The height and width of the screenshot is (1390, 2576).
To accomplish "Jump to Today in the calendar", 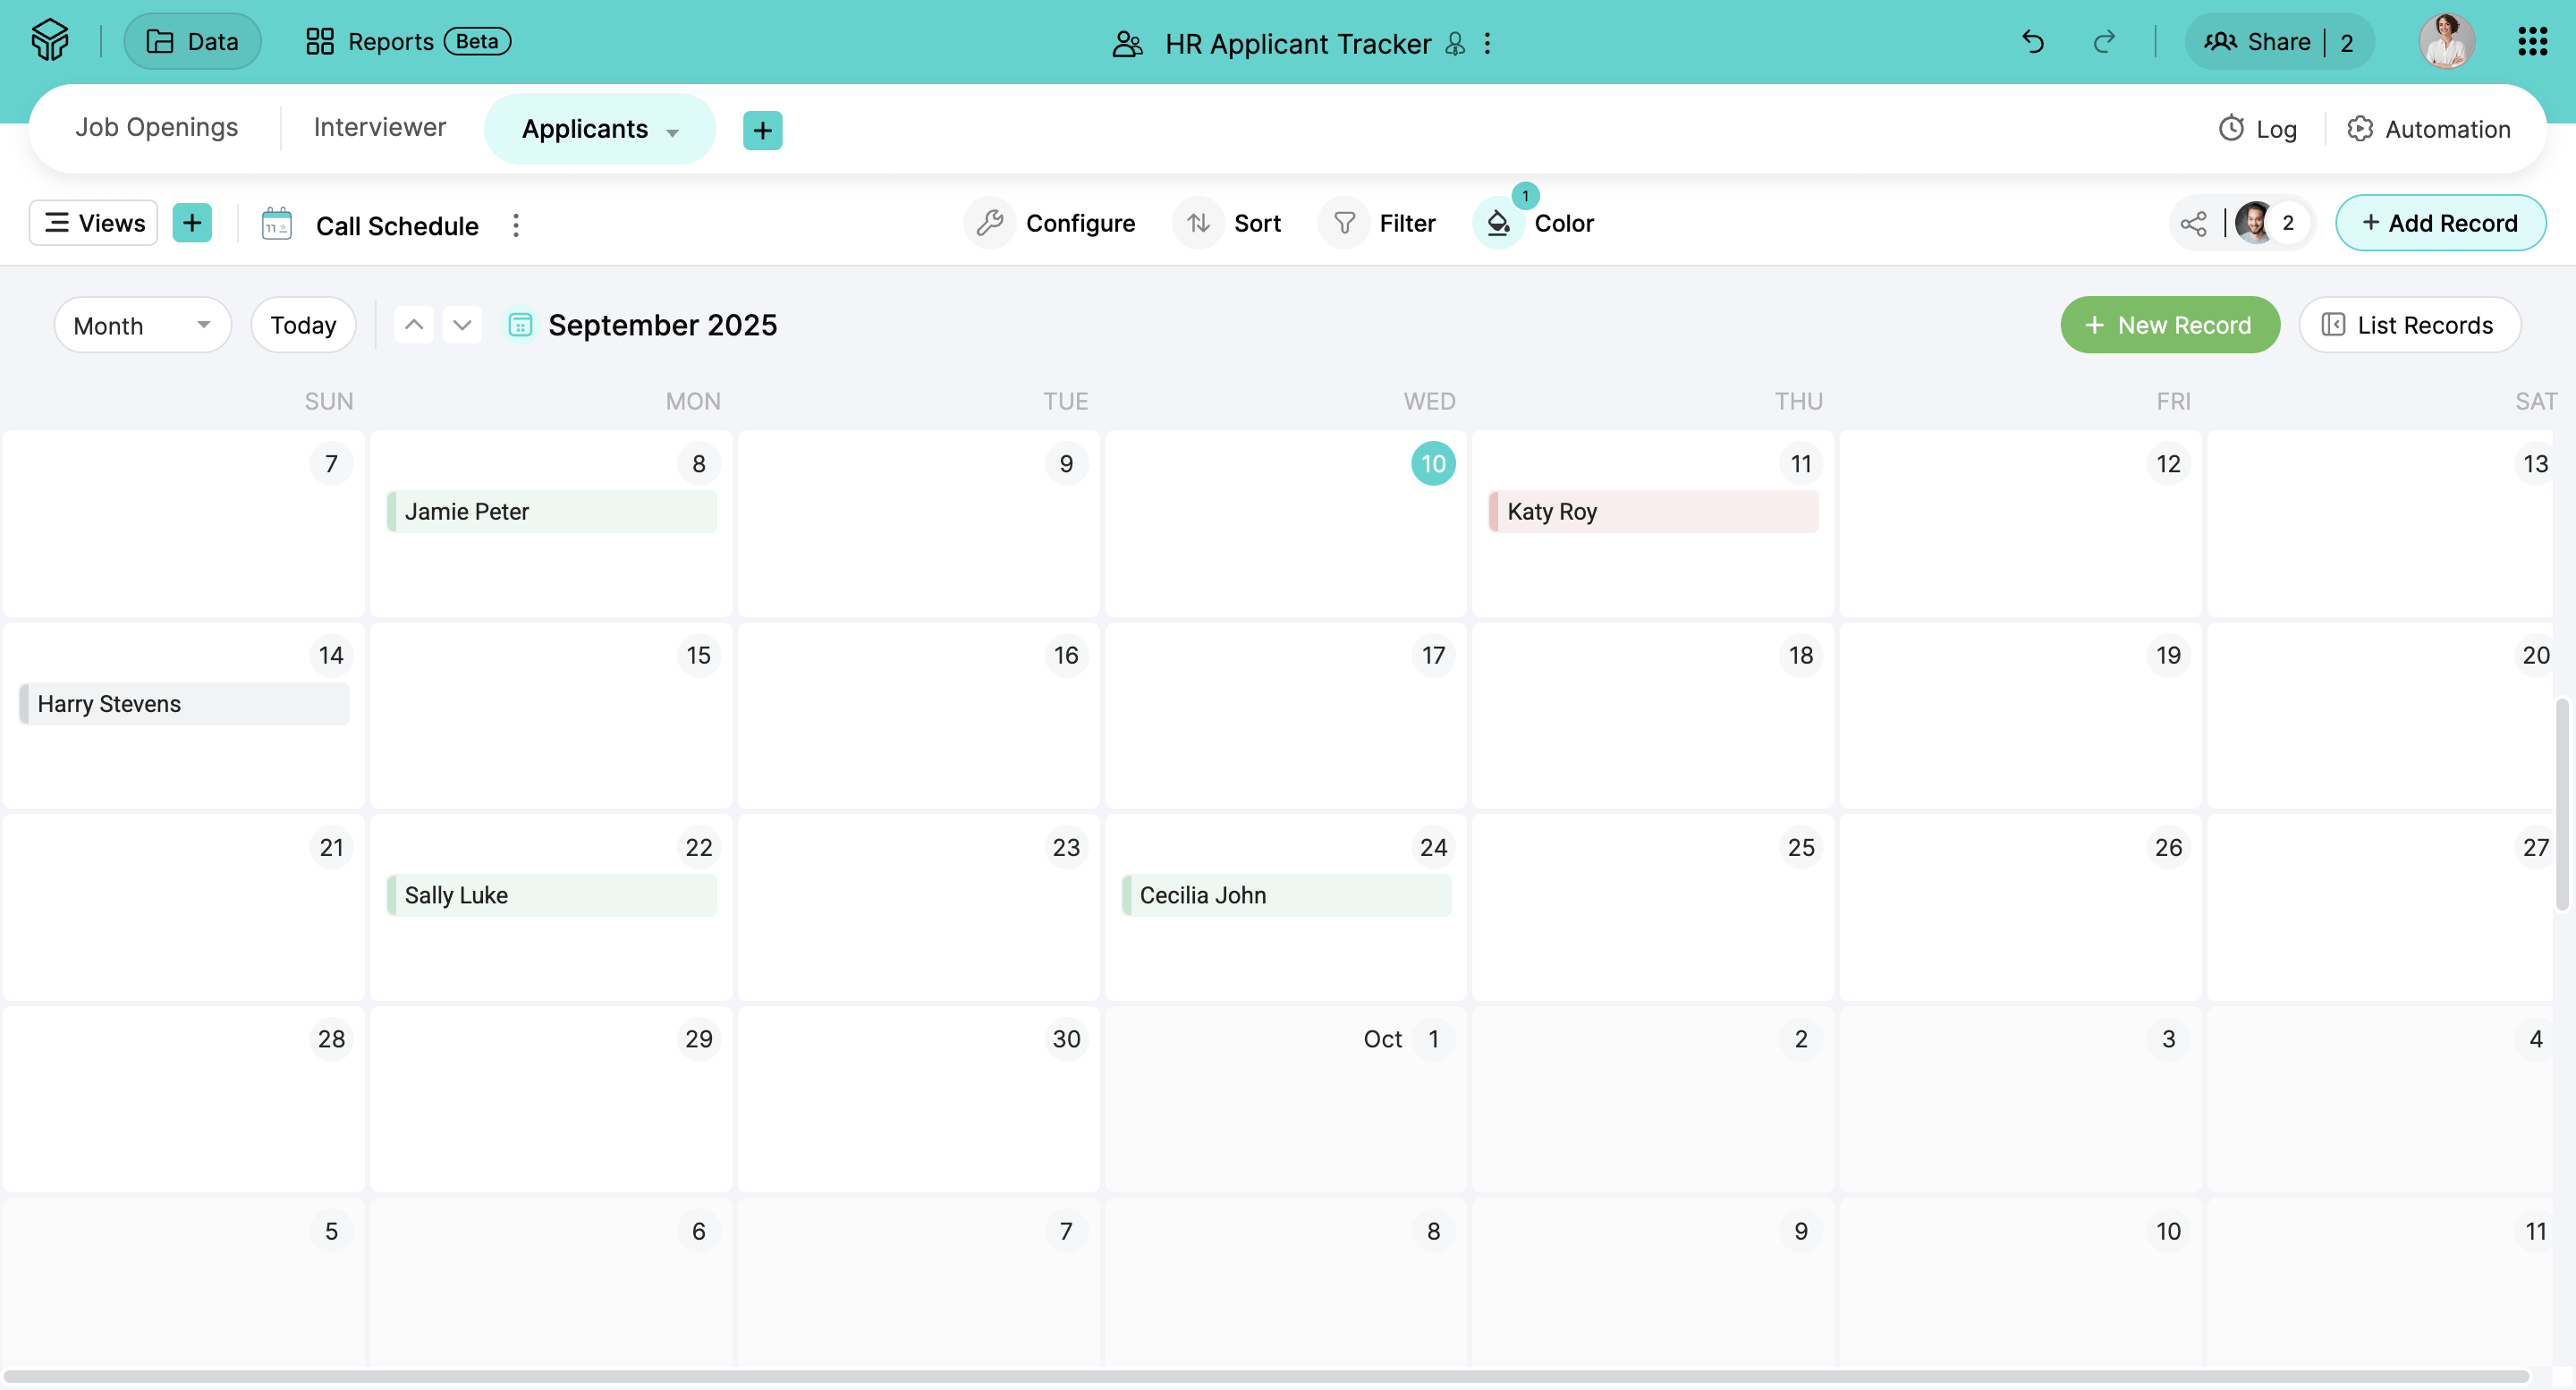I will pyautogui.click(x=303, y=325).
